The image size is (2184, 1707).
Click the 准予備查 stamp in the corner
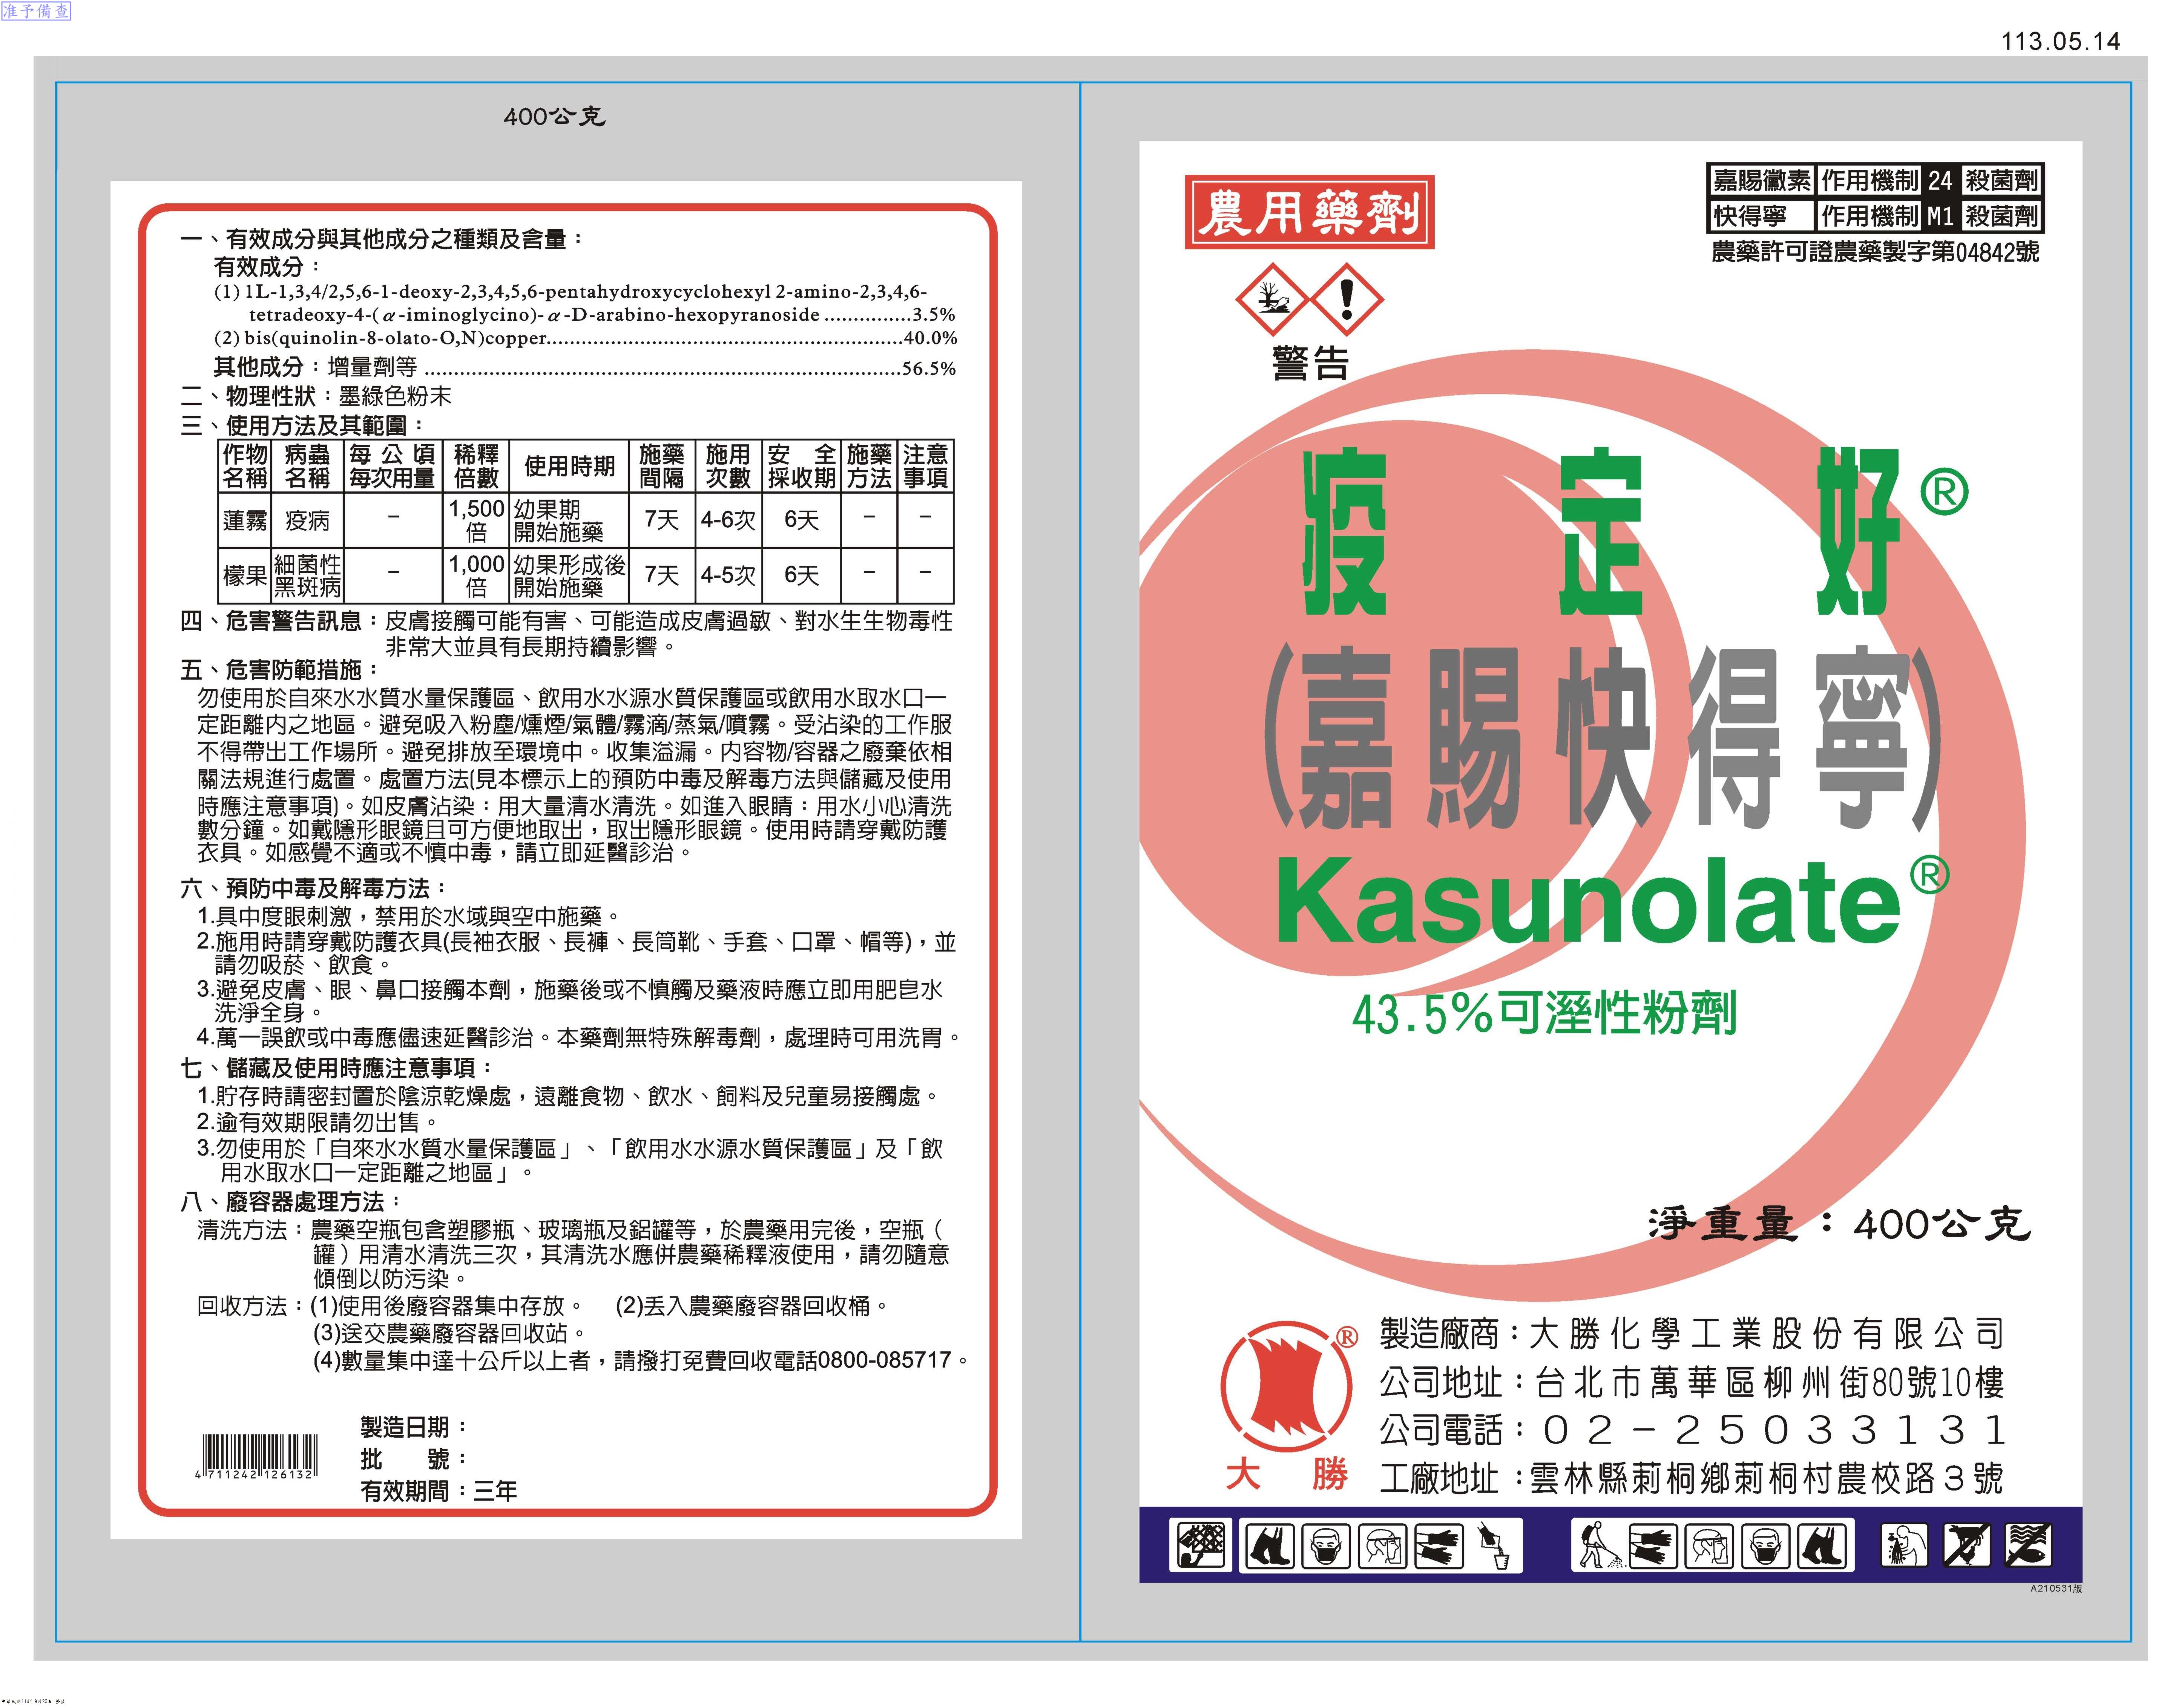(x=36, y=12)
